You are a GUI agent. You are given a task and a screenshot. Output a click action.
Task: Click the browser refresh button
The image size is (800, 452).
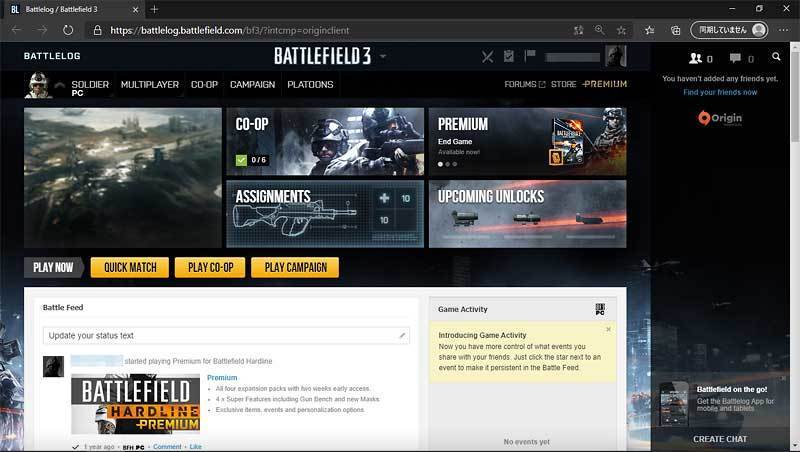(x=68, y=30)
